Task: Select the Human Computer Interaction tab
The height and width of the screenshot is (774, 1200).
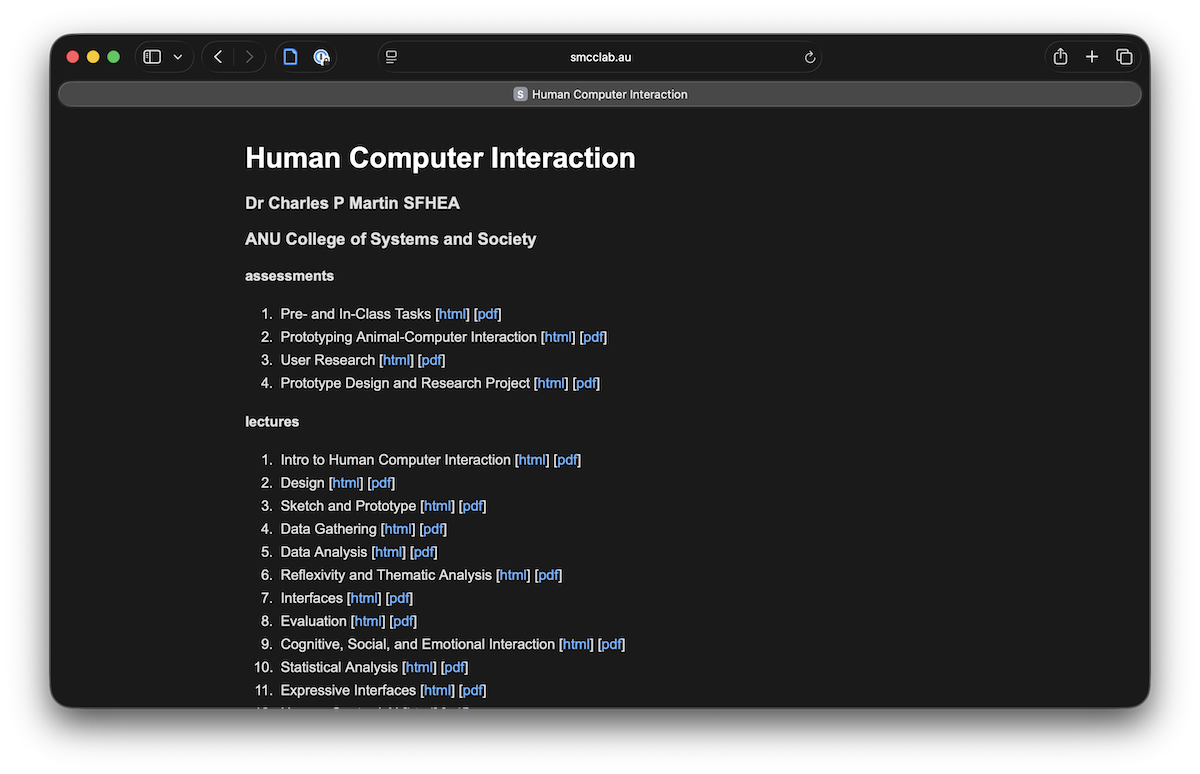Action: coord(600,93)
